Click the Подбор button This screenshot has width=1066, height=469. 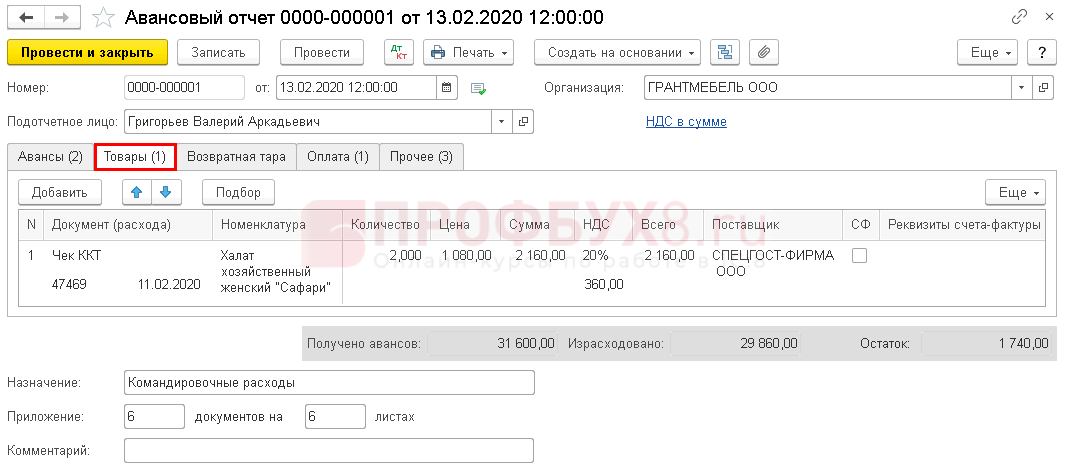[x=238, y=192]
